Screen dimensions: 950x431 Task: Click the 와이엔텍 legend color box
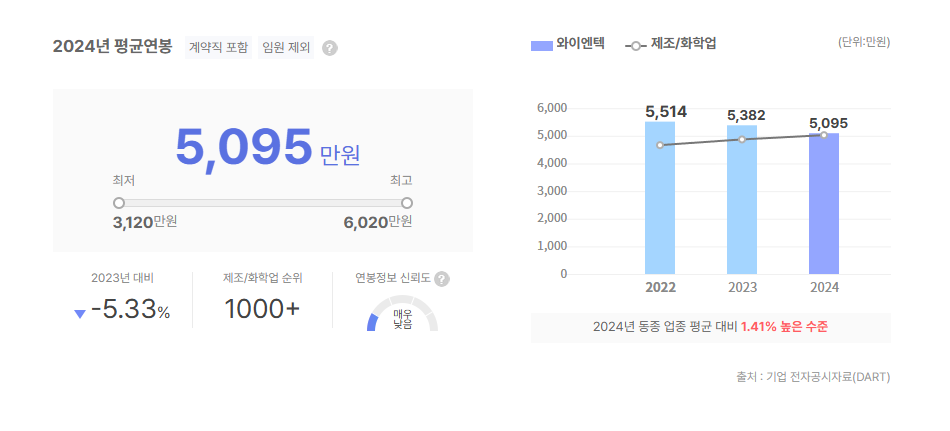pos(542,45)
